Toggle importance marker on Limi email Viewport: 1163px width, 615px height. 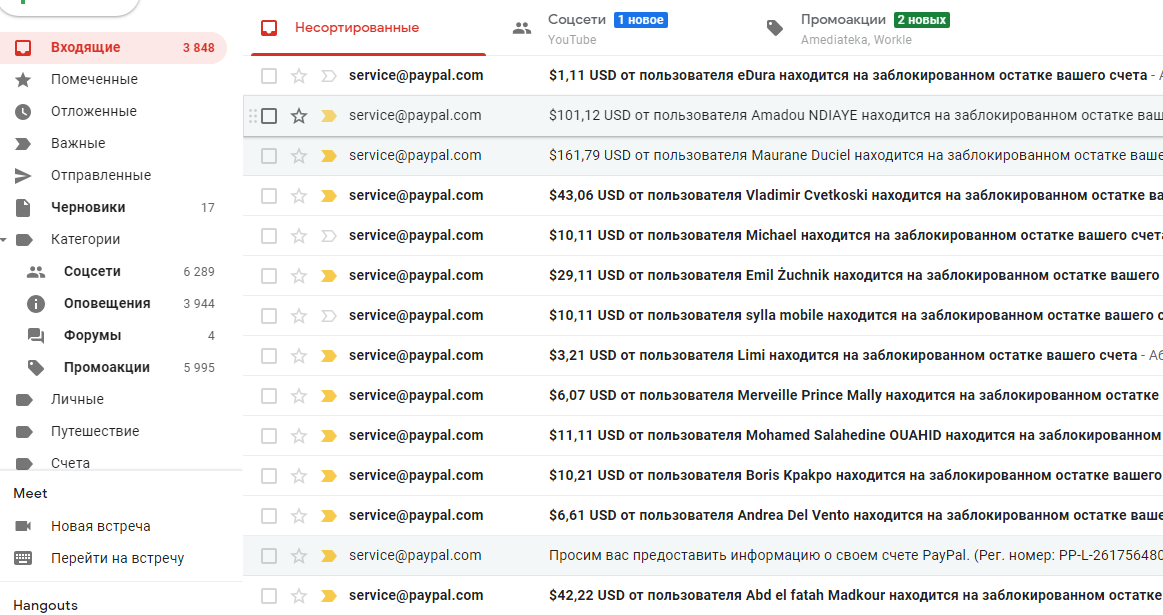[x=329, y=356]
